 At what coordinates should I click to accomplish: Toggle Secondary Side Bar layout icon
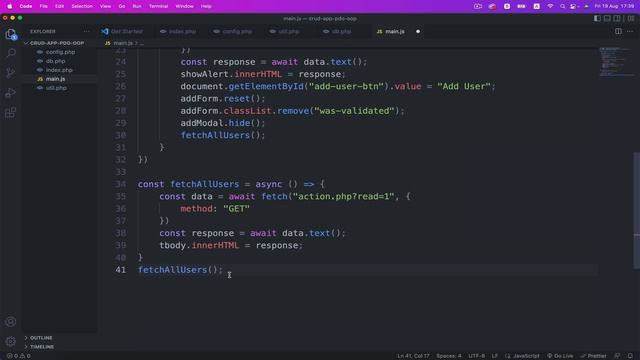coord(617,18)
